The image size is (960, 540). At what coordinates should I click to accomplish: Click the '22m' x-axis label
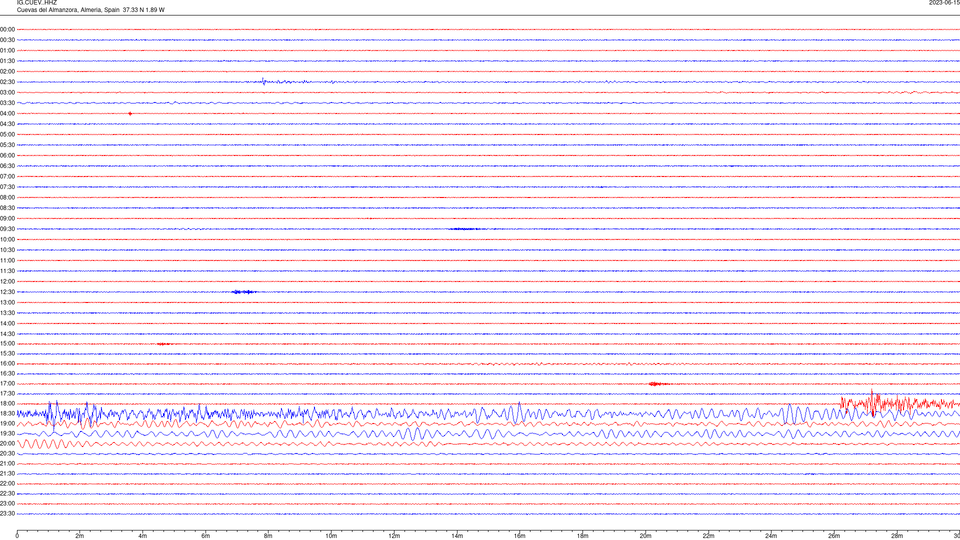[708, 536]
